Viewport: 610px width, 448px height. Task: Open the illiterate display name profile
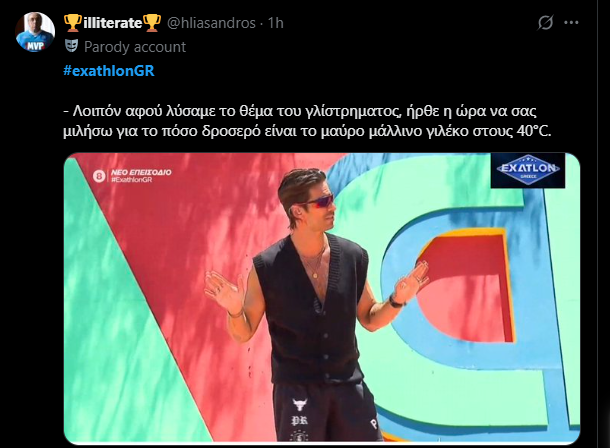112,23
